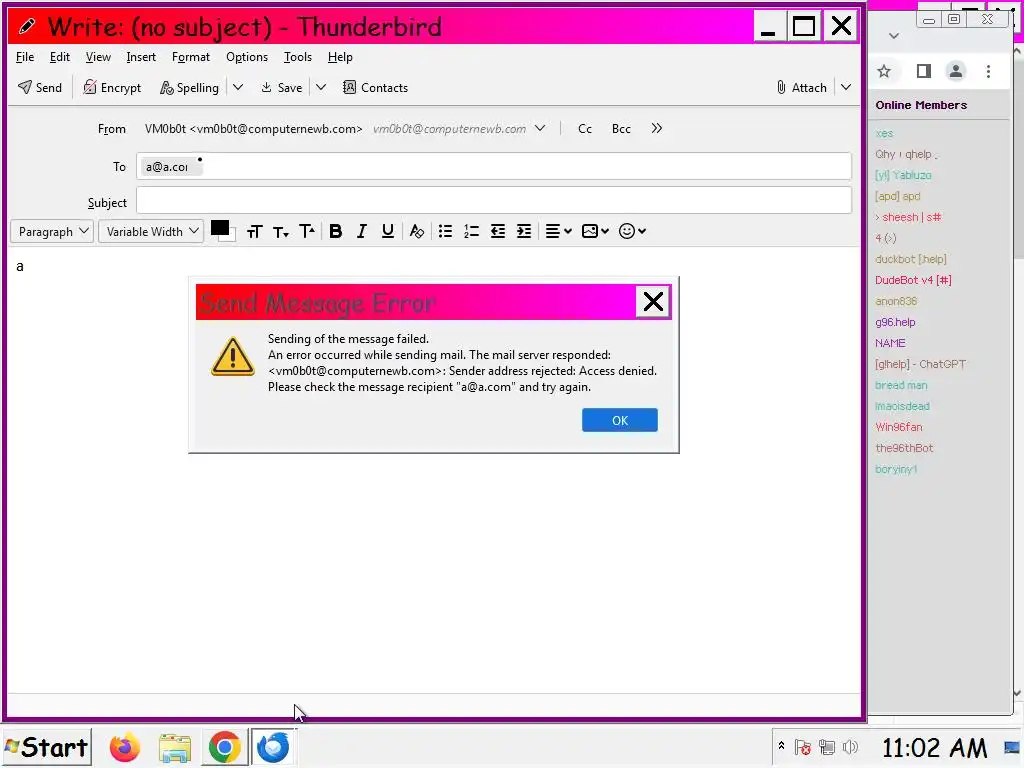
Task: Open the Paragraph style dropdown
Action: click(x=52, y=231)
